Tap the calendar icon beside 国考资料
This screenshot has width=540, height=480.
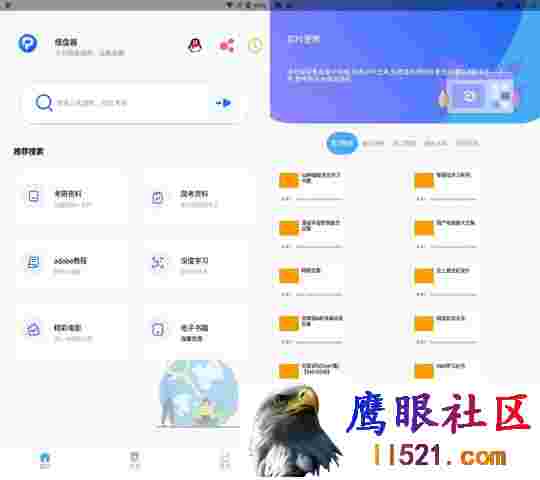click(158, 197)
